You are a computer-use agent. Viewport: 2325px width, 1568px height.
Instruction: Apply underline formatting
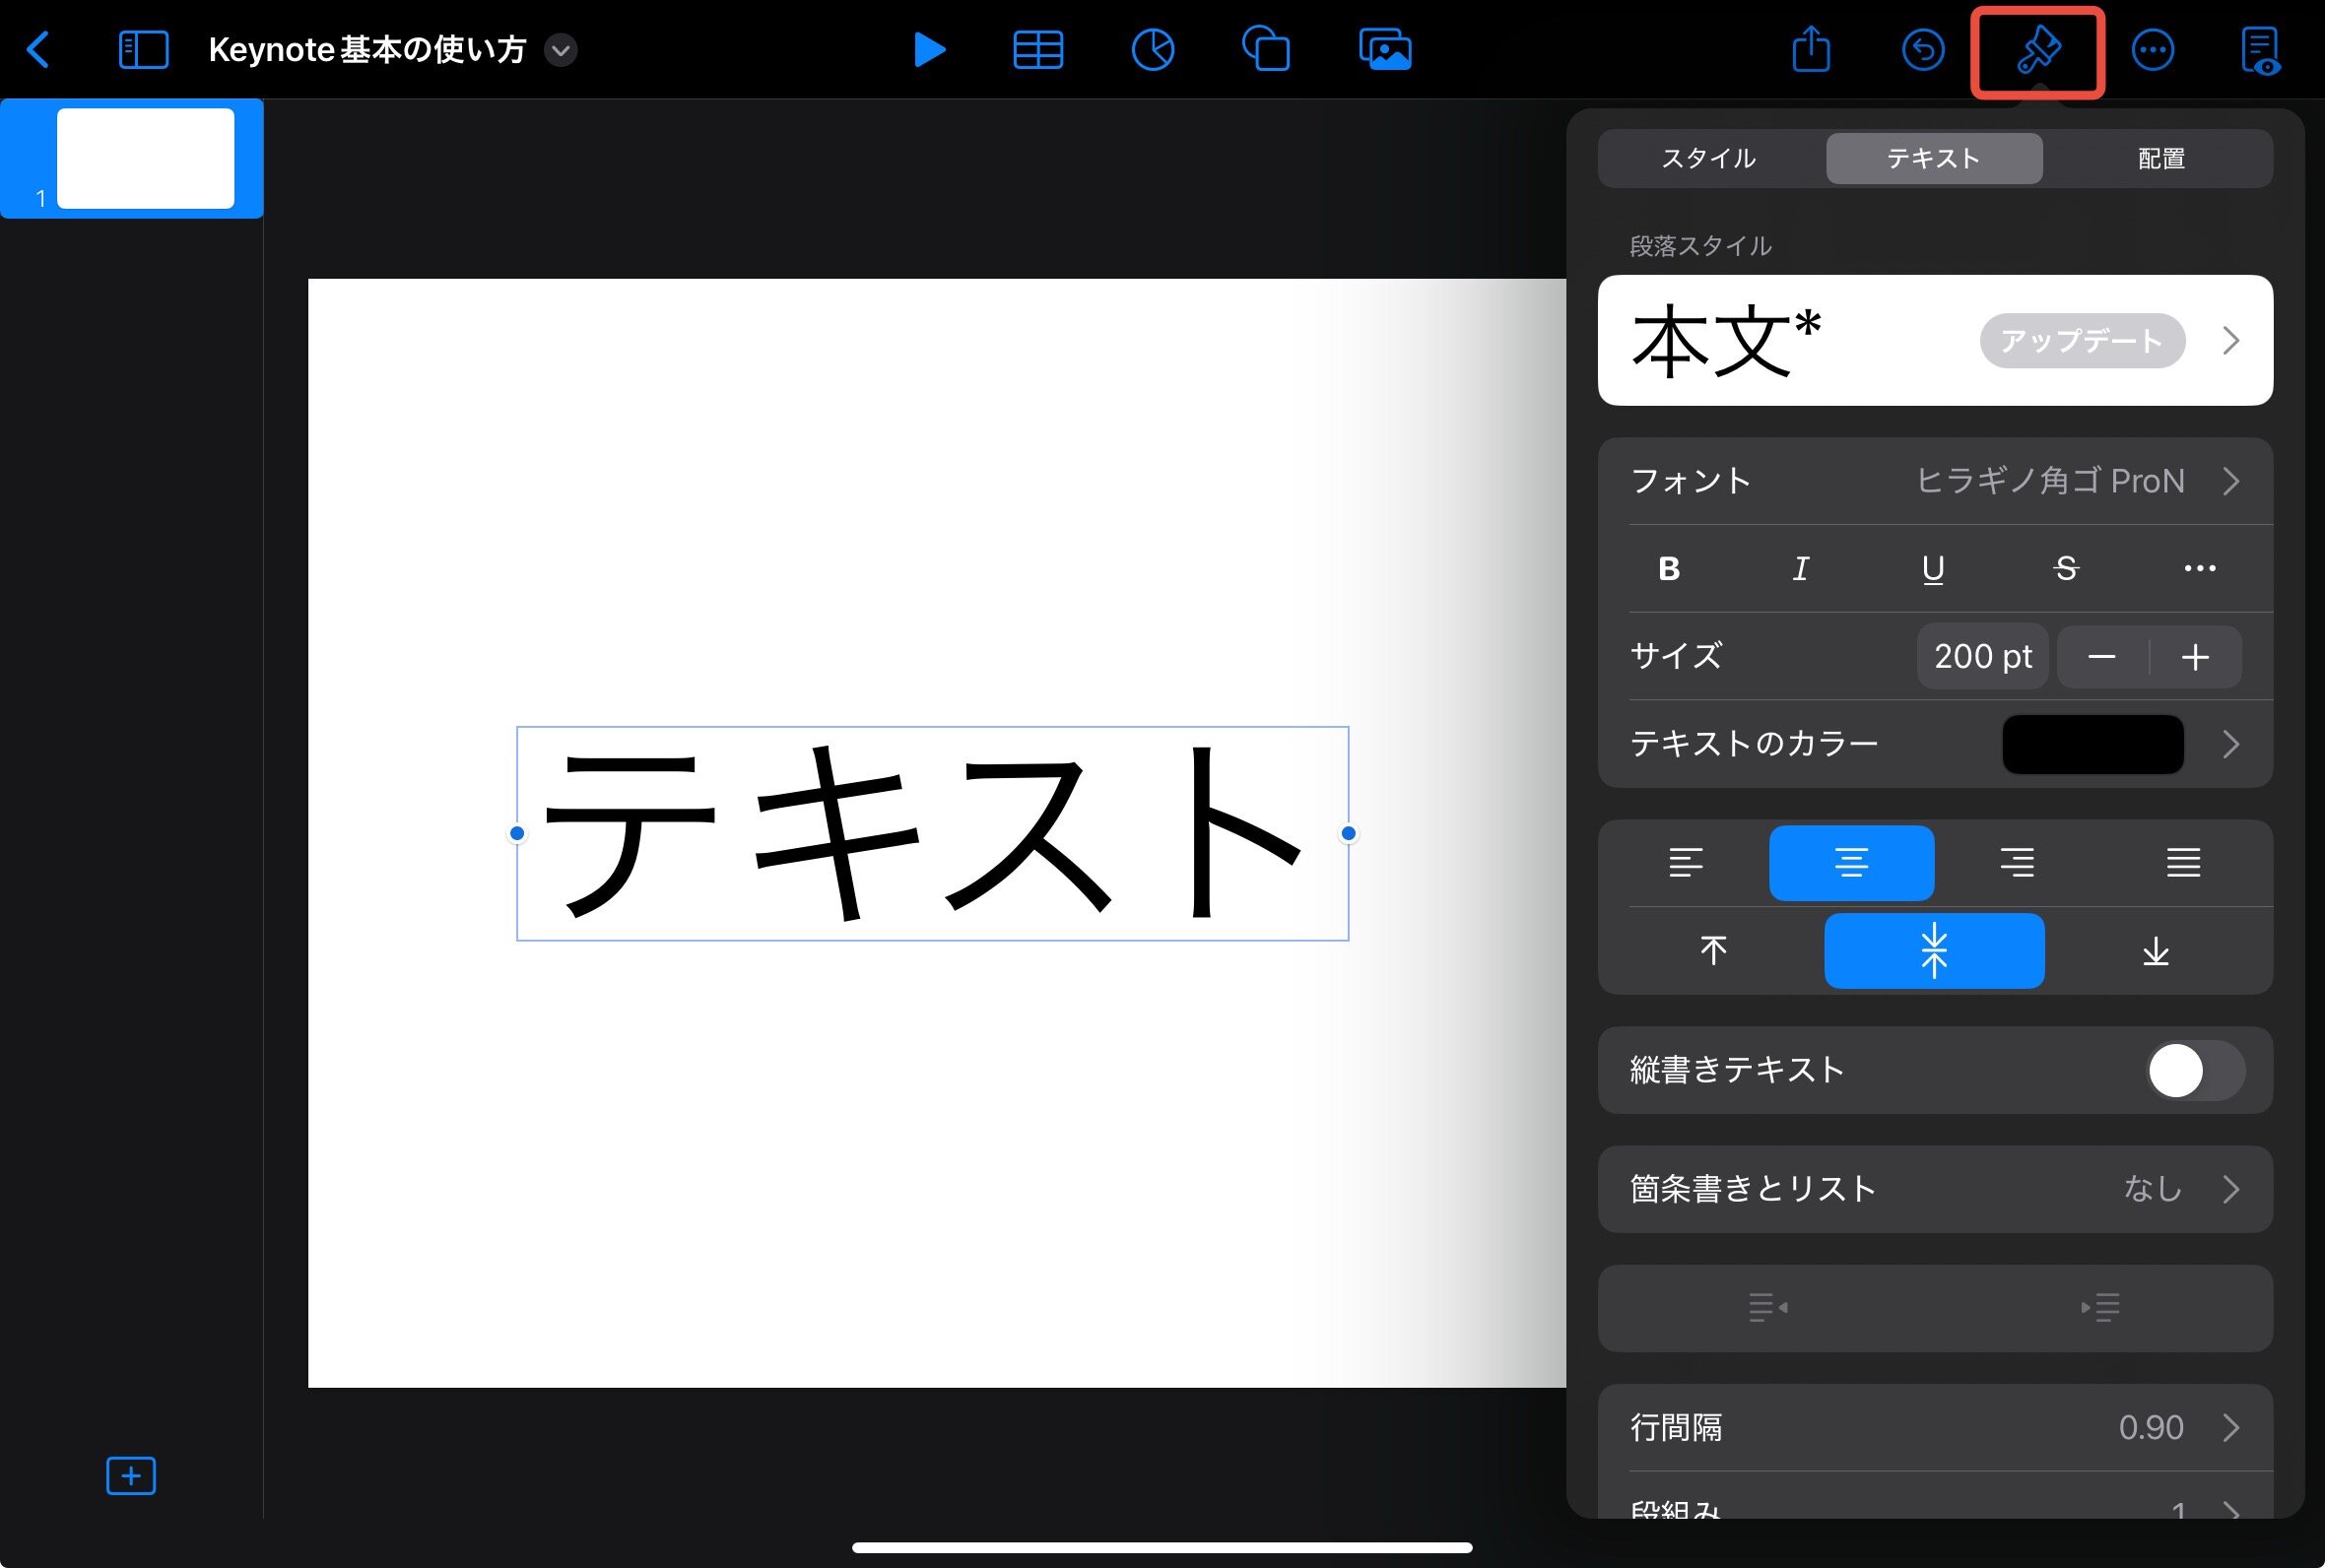[x=1933, y=569]
